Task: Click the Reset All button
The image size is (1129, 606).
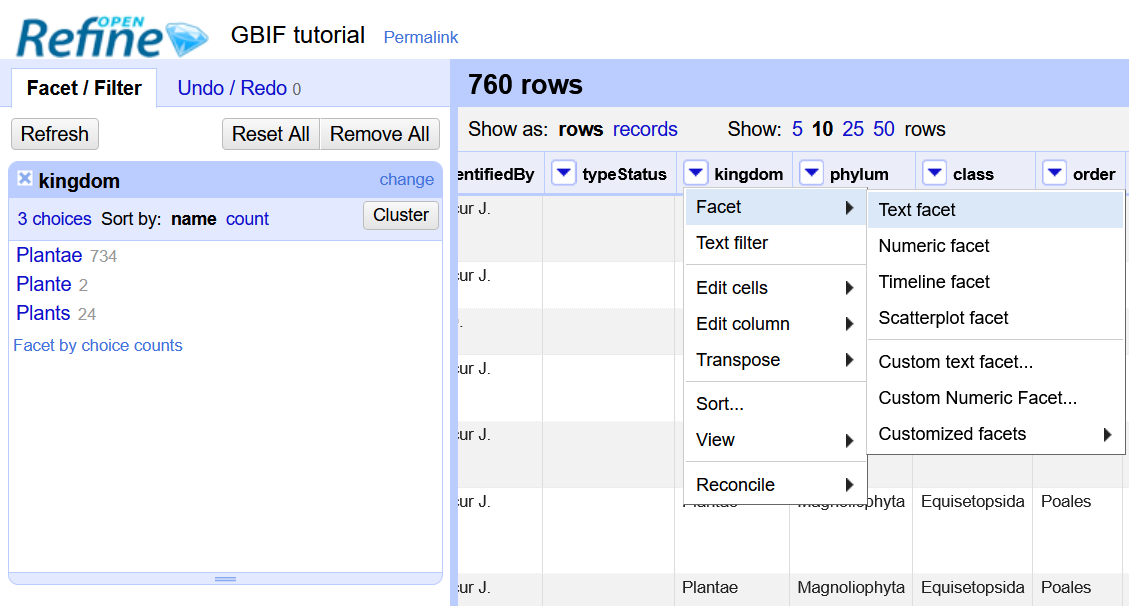Action: pos(271,134)
